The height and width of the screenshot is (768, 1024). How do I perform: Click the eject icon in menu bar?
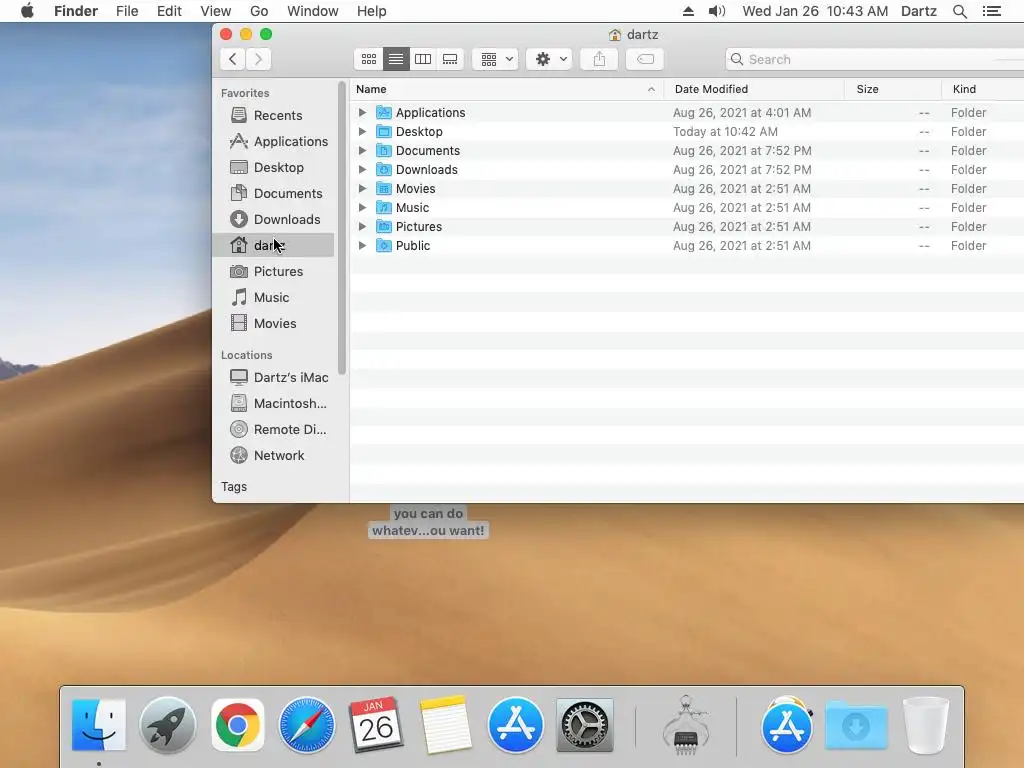pos(688,11)
